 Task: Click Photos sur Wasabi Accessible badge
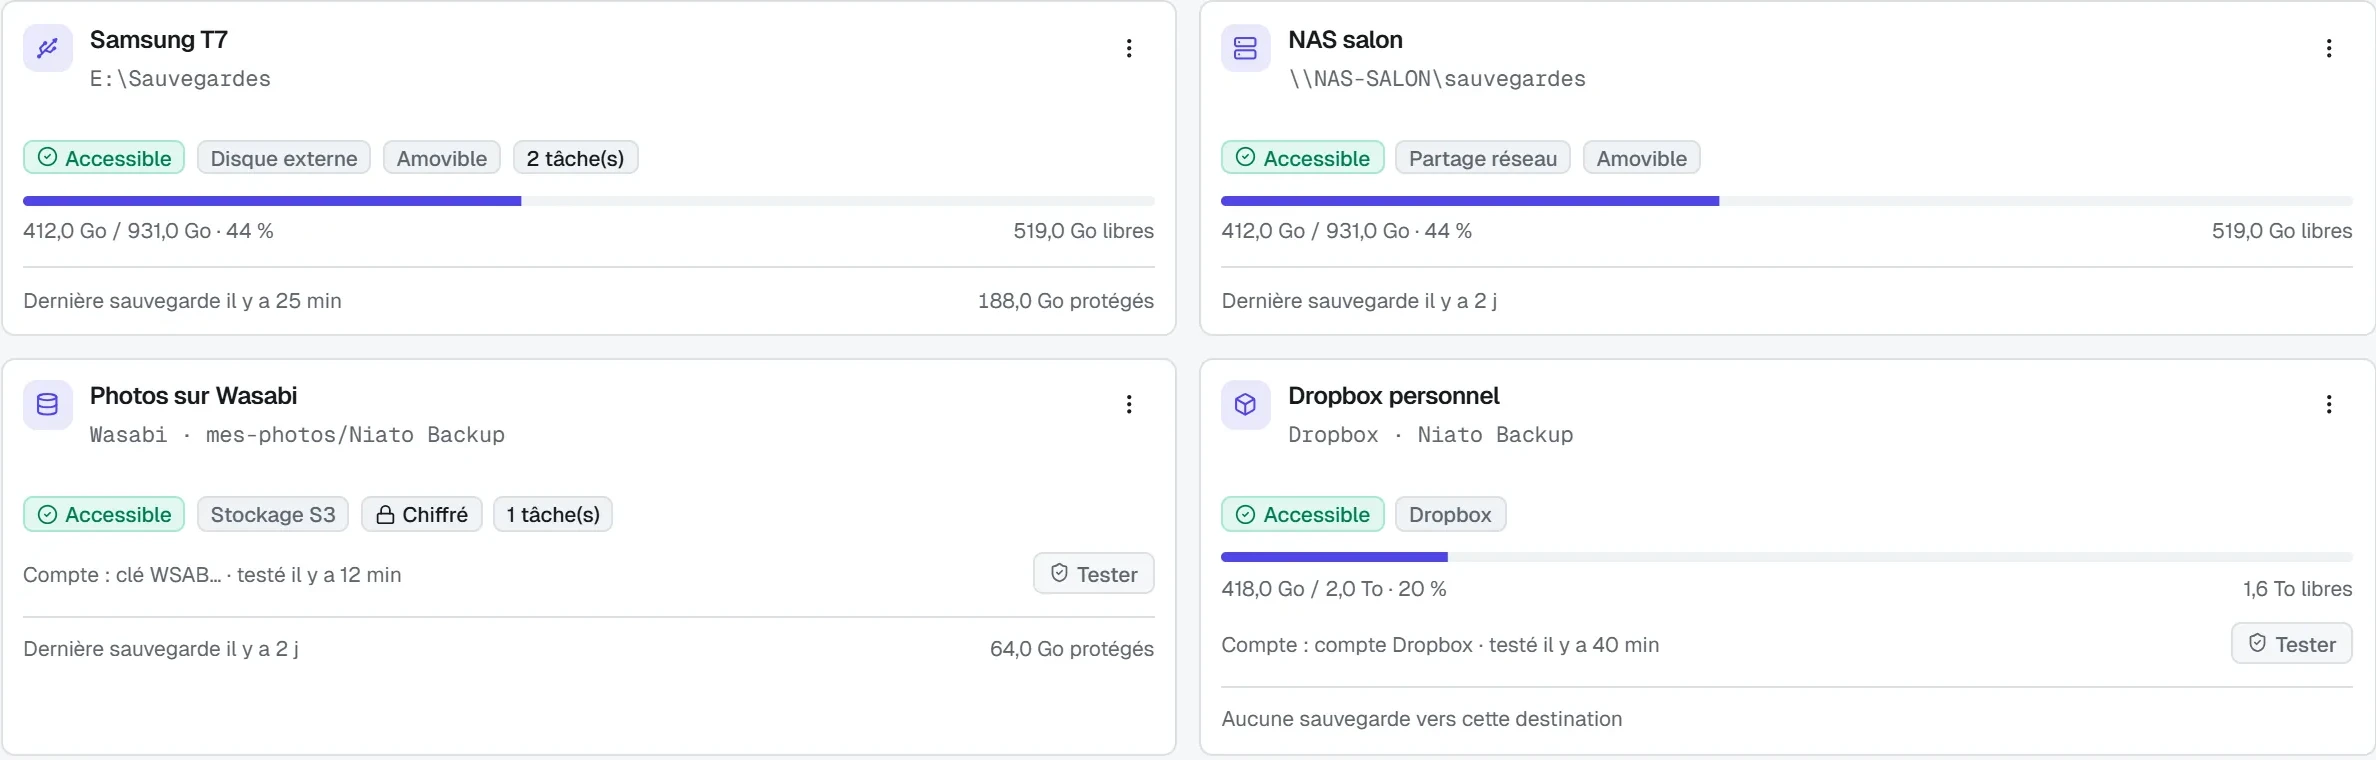click(x=104, y=514)
